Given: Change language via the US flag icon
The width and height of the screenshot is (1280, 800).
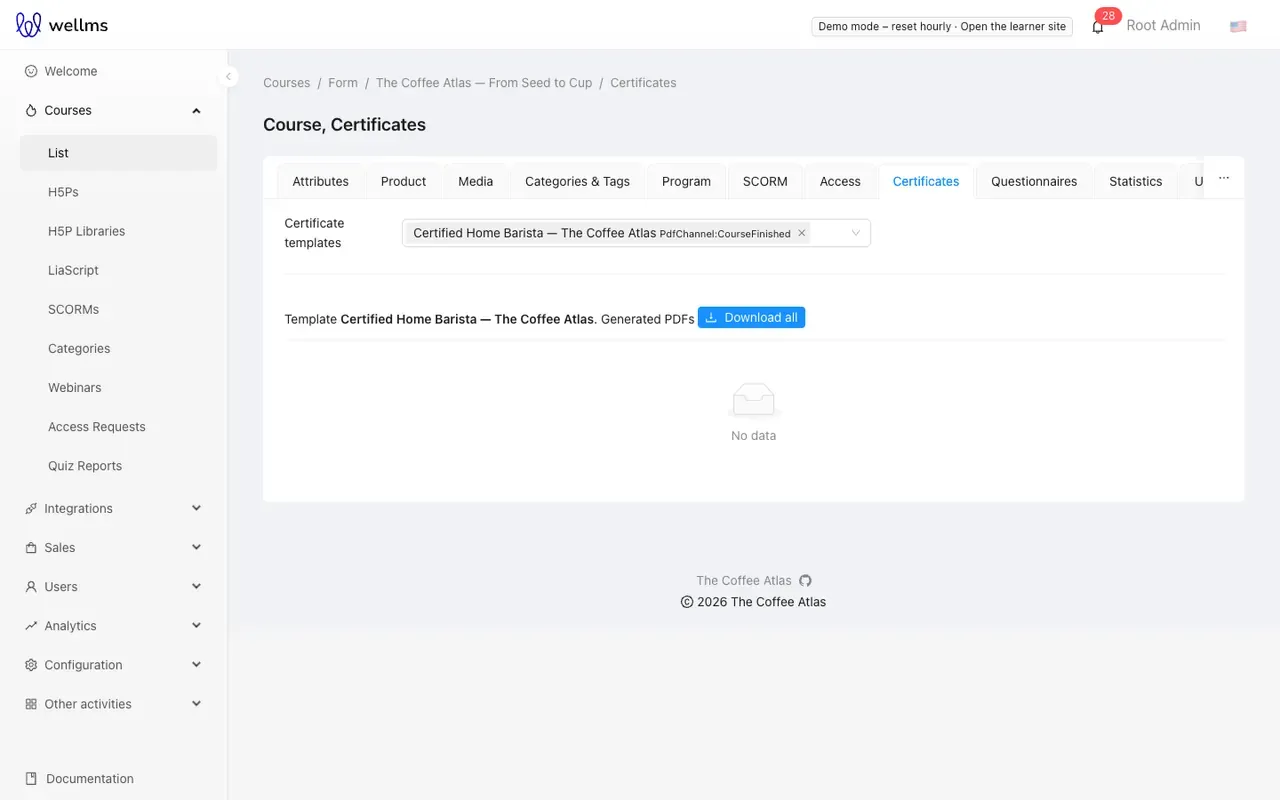Looking at the screenshot, I should (x=1238, y=26).
